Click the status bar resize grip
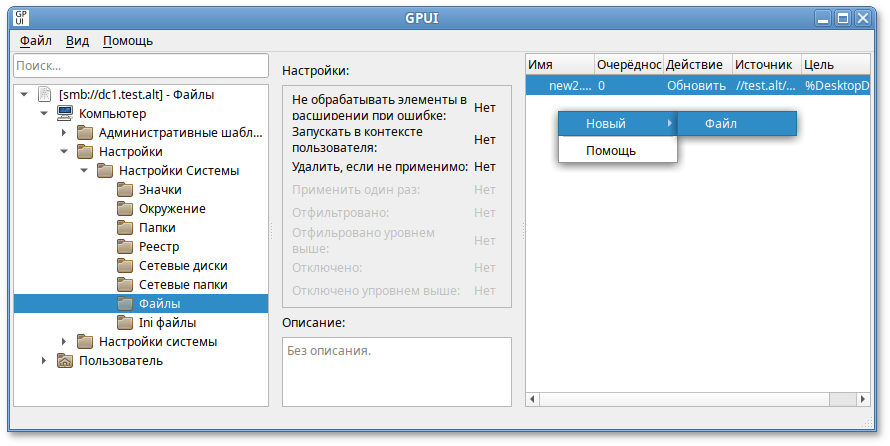Image resolution: width=890 pixels, height=446 pixels. (868, 423)
